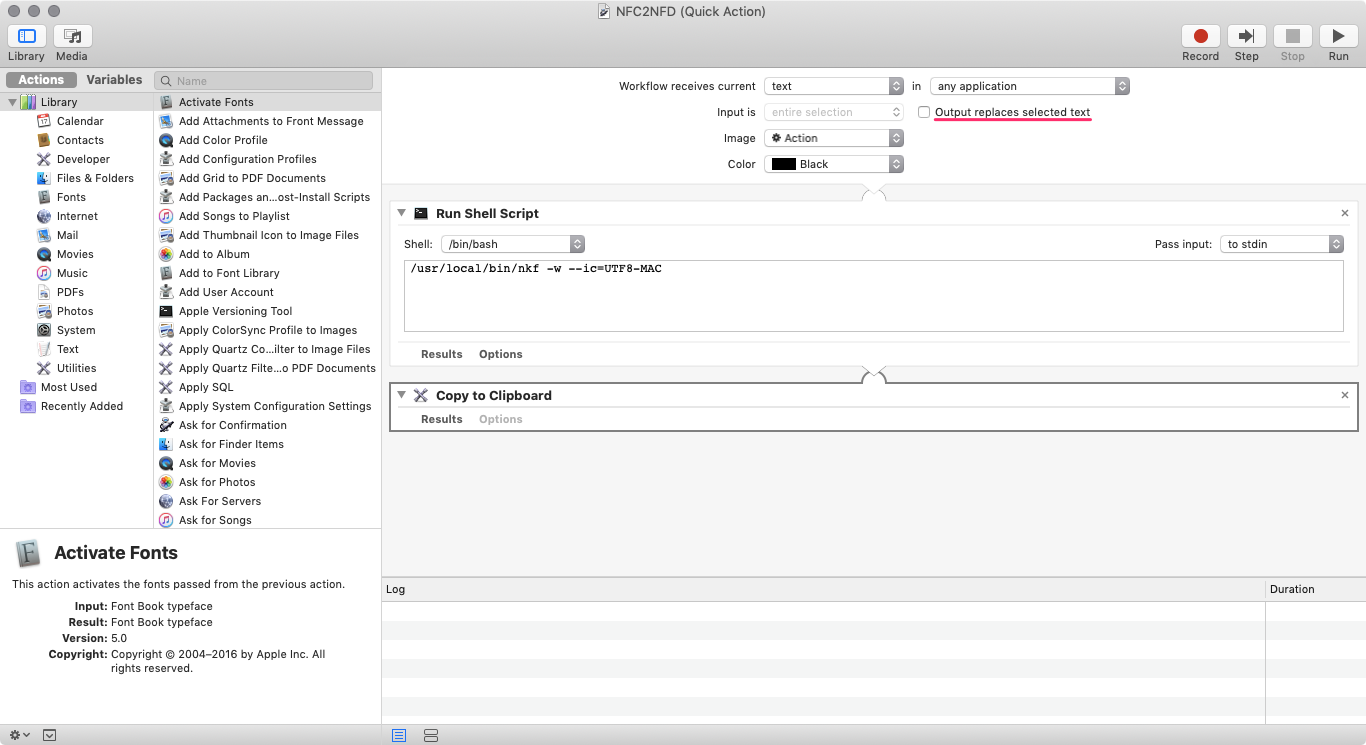The image size is (1366, 745).
Task: Close the Copy to Clipboard action
Action: tap(1345, 395)
